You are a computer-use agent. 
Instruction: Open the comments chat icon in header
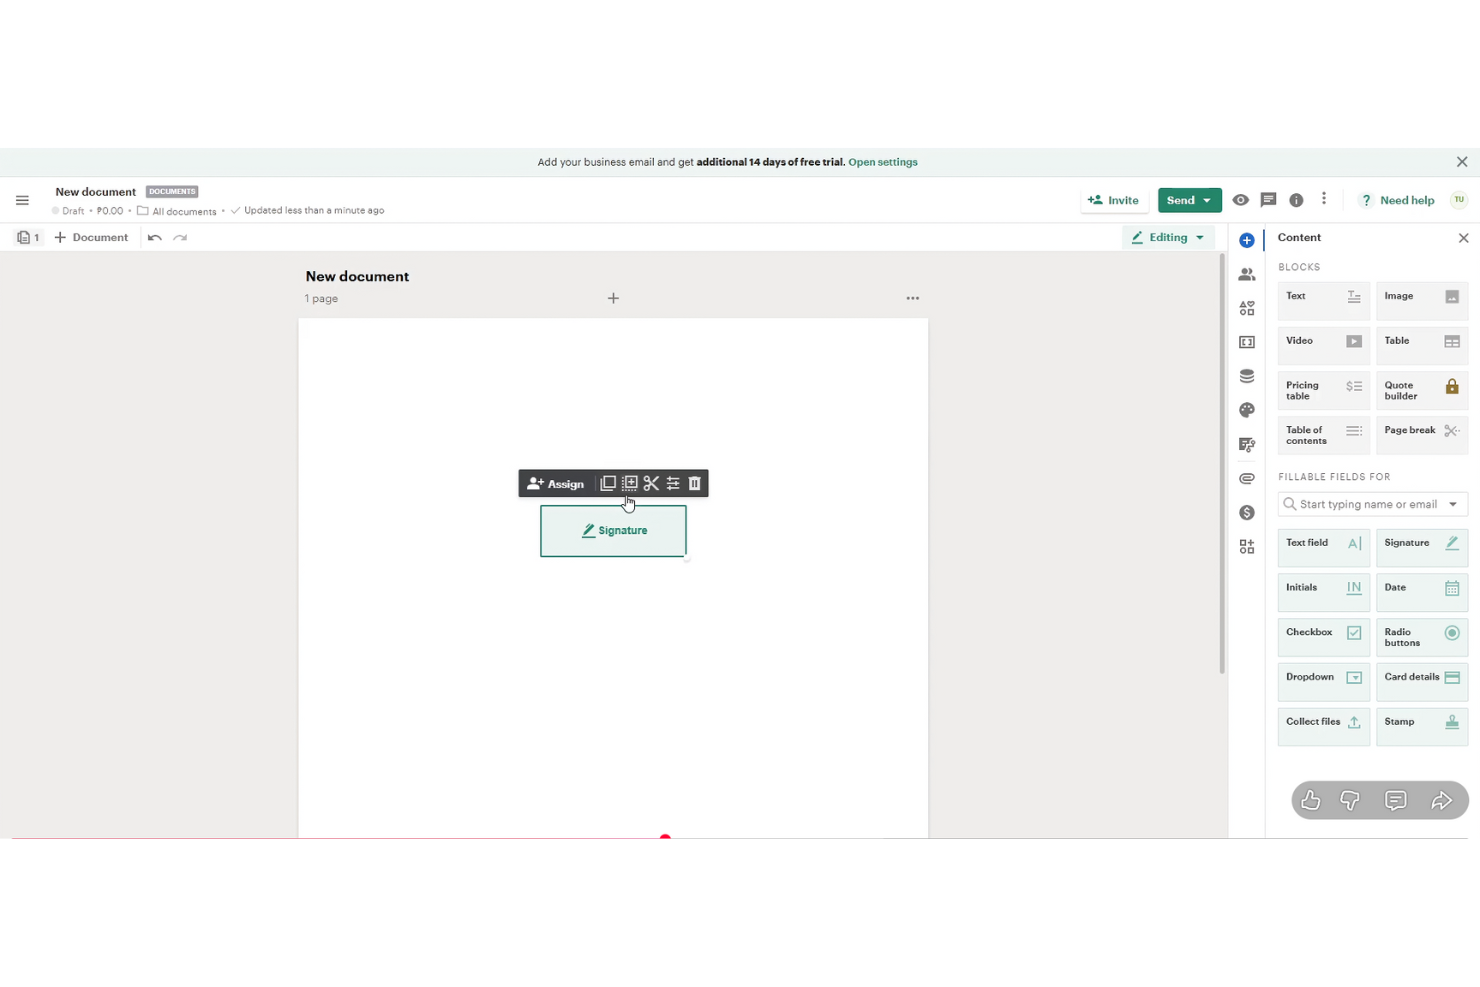(x=1268, y=200)
